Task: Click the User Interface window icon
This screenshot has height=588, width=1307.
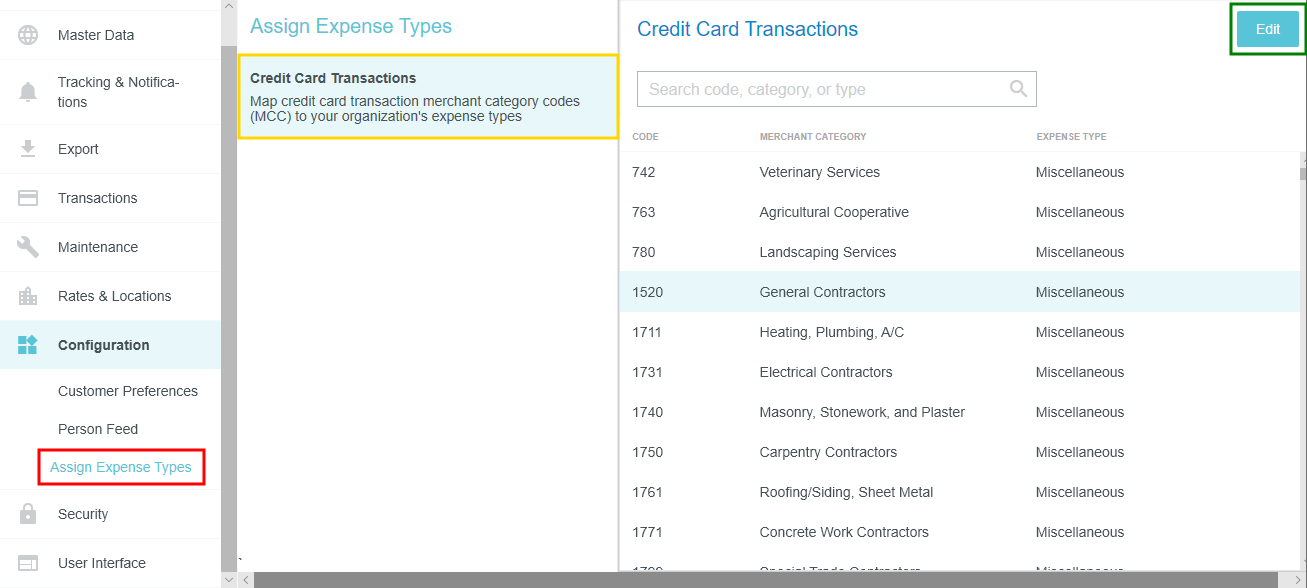Action: (x=28, y=563)
